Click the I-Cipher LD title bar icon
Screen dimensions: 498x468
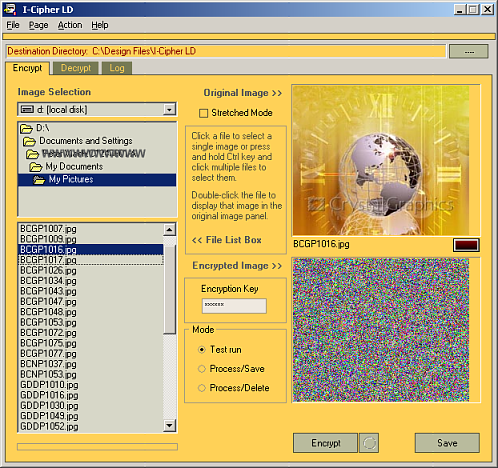pos(10,9)
